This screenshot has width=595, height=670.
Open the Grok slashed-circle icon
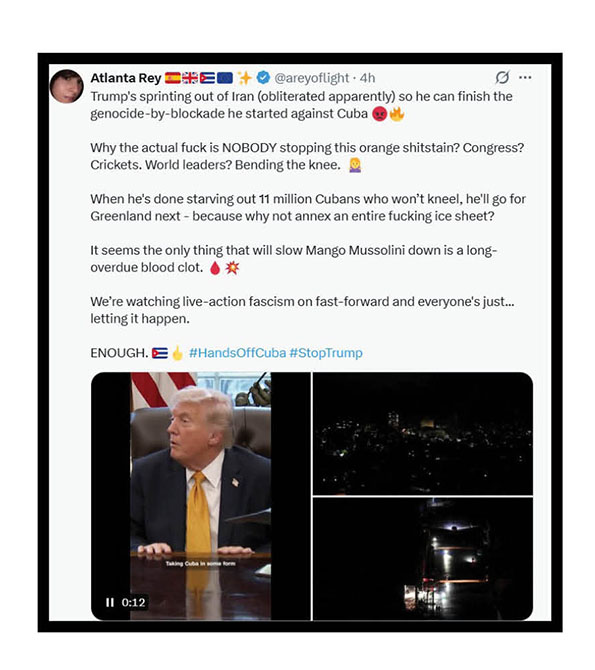(502, 77)
